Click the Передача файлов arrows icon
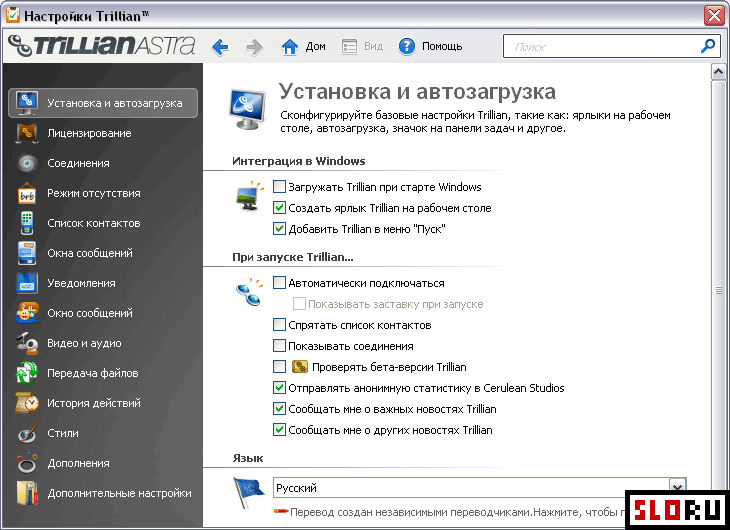 [27, 373]
